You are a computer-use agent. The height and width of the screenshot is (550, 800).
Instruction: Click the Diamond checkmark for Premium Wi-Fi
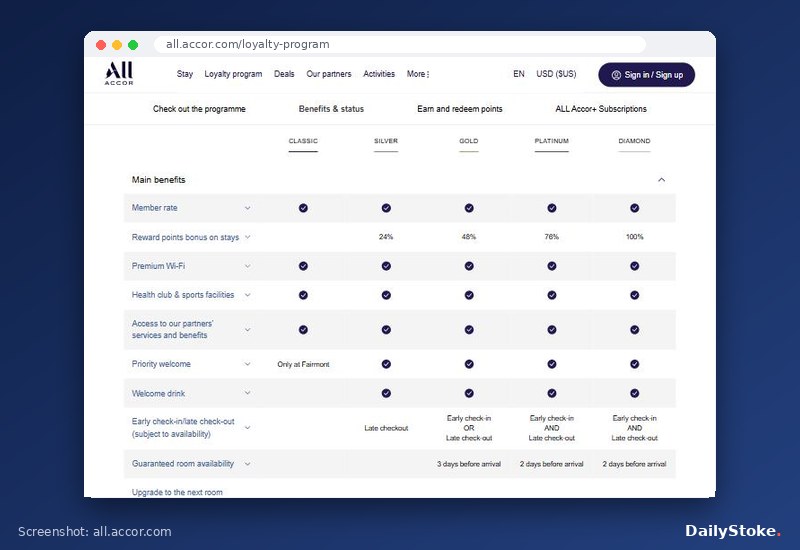pyautogui.click(x=634, y=266)
